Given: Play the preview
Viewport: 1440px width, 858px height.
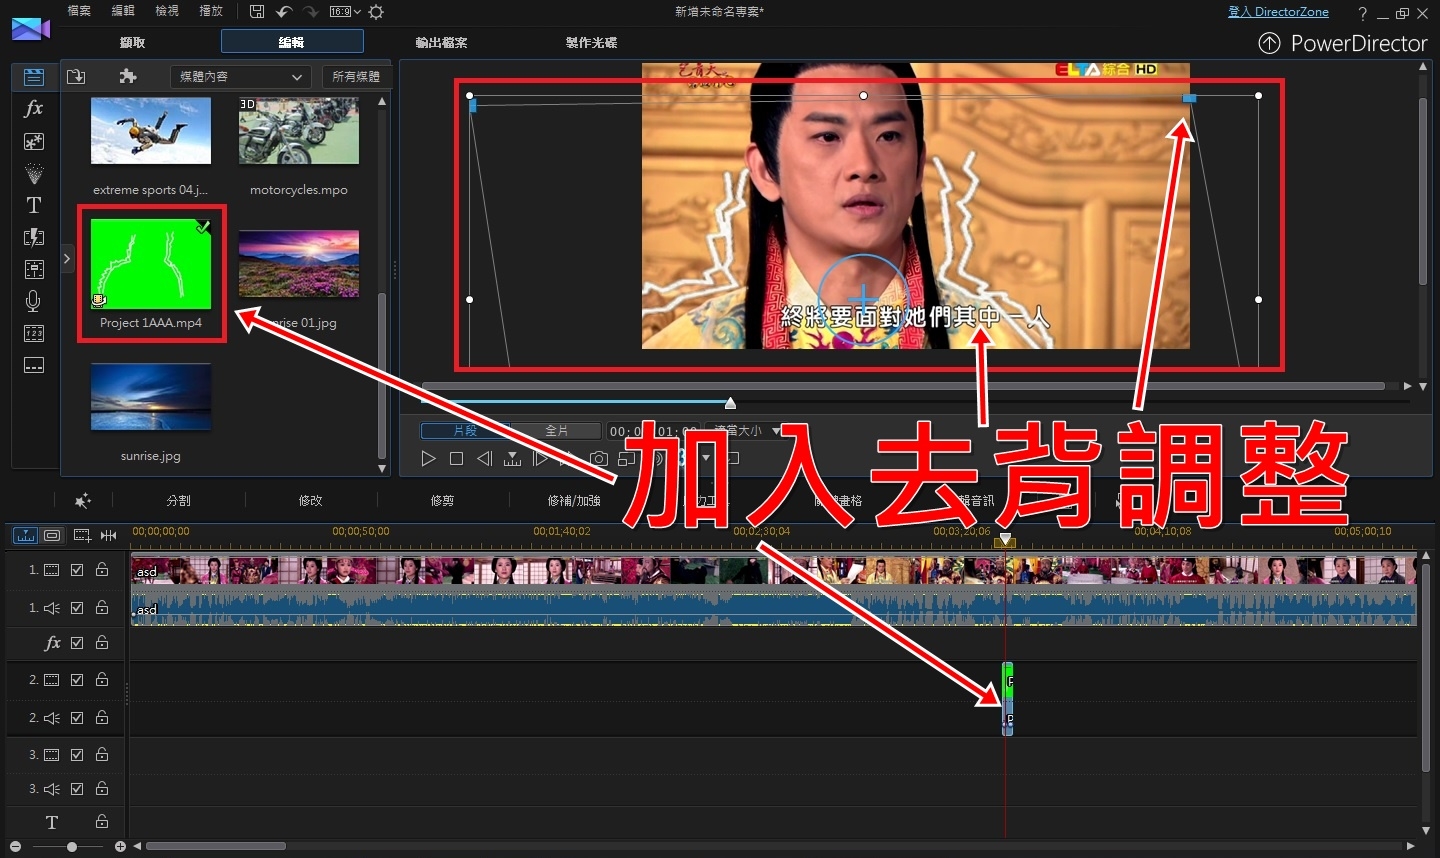Looking at the screenshot, I should point(428,458).
